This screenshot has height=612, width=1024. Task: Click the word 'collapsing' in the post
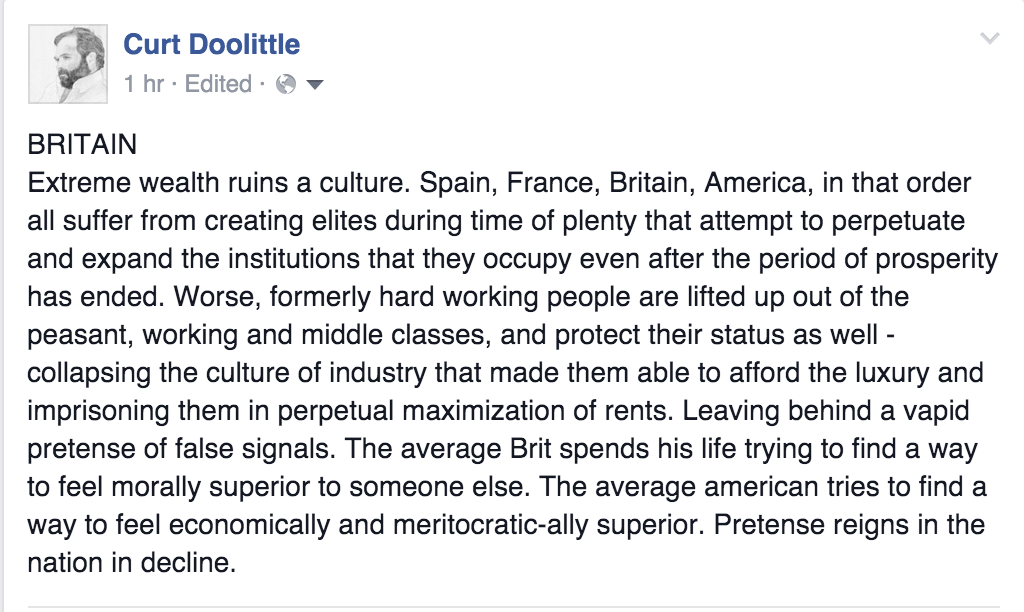82,373
